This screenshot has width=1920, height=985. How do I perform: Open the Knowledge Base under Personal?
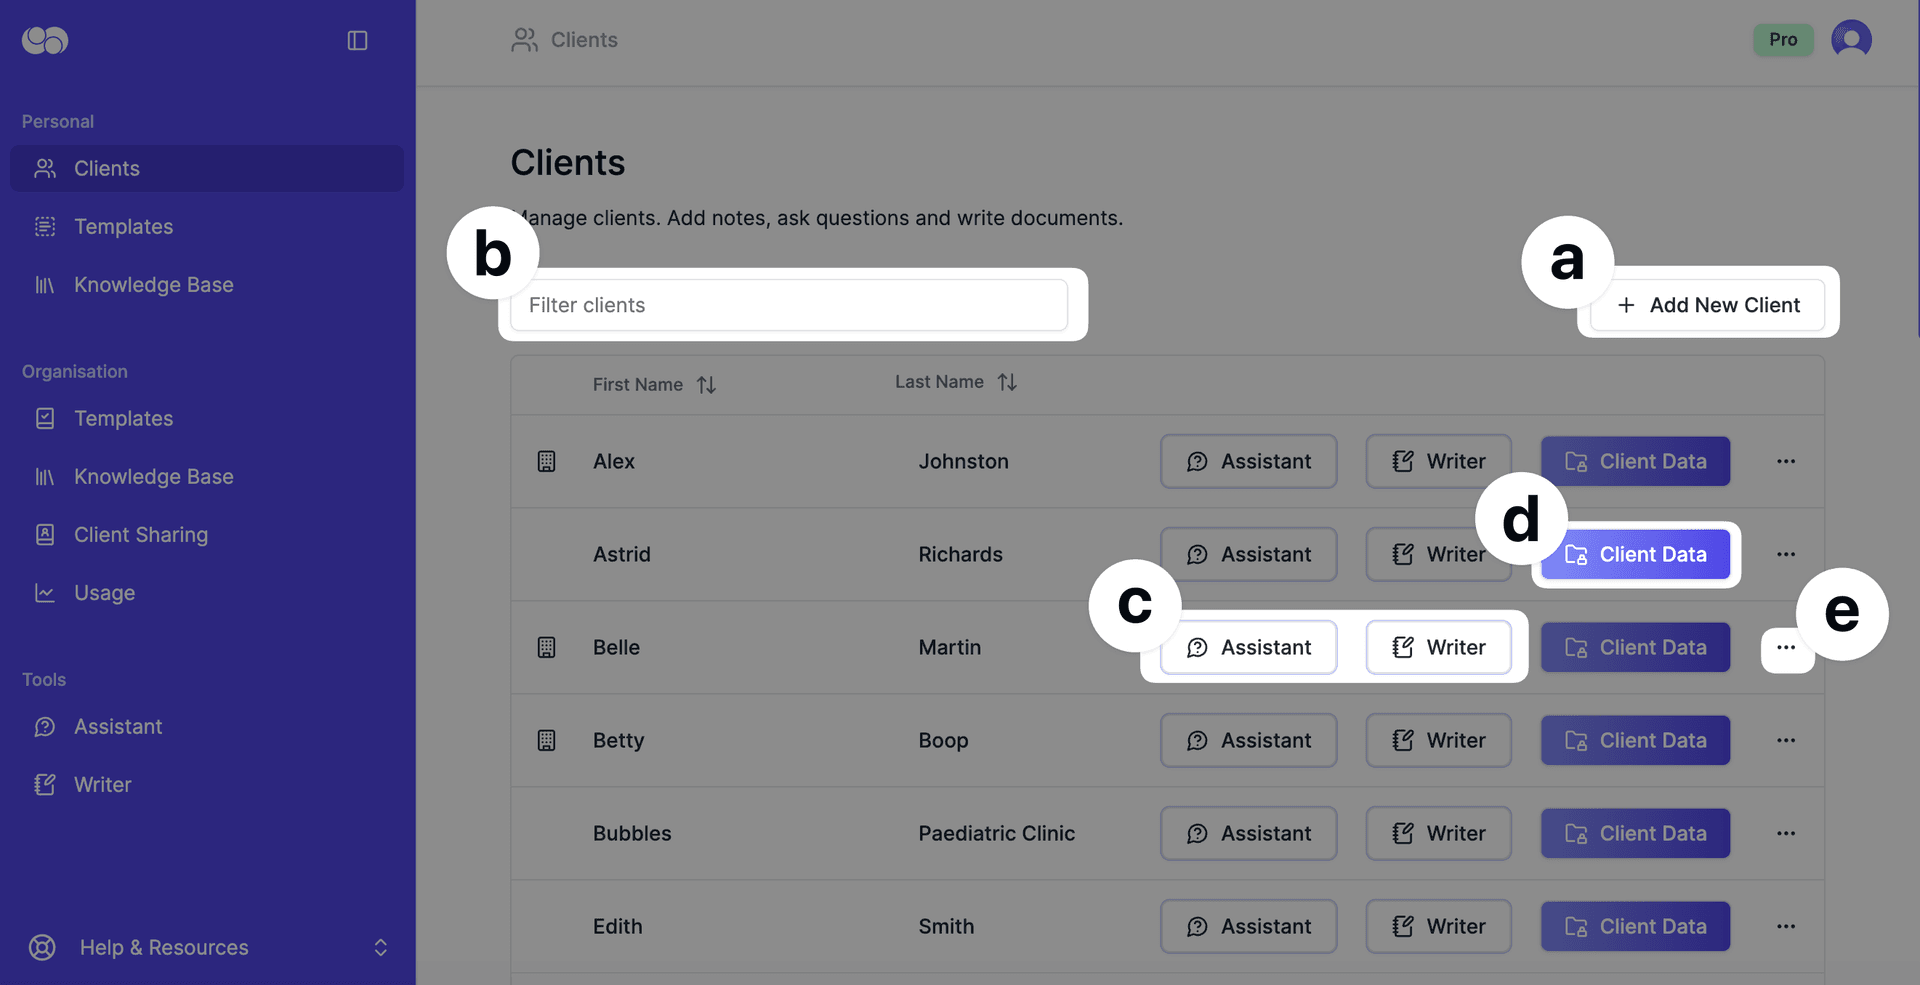152,284
